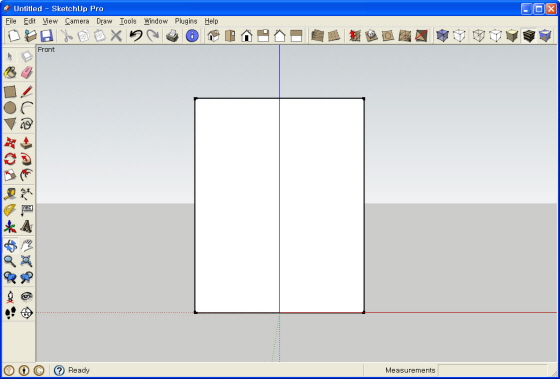Activate the Eraser tool
560x379 pixels.
tap(26, 73)
